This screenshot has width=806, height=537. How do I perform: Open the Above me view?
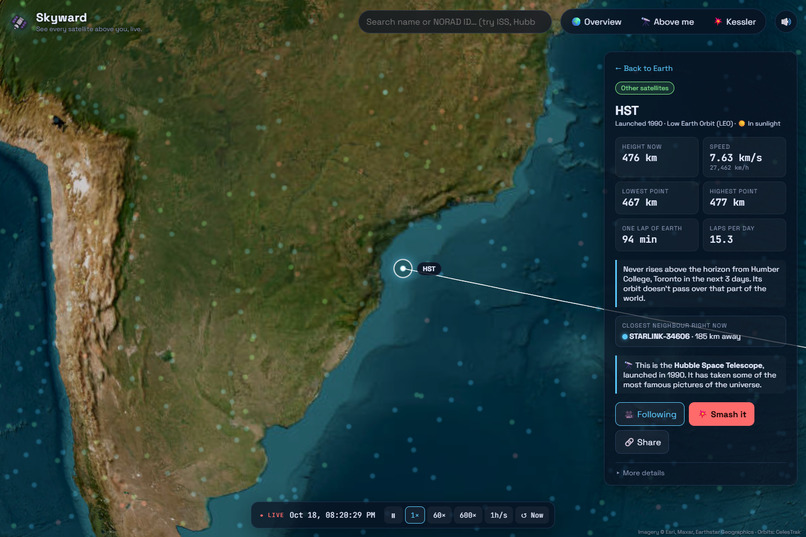[667, 22]
